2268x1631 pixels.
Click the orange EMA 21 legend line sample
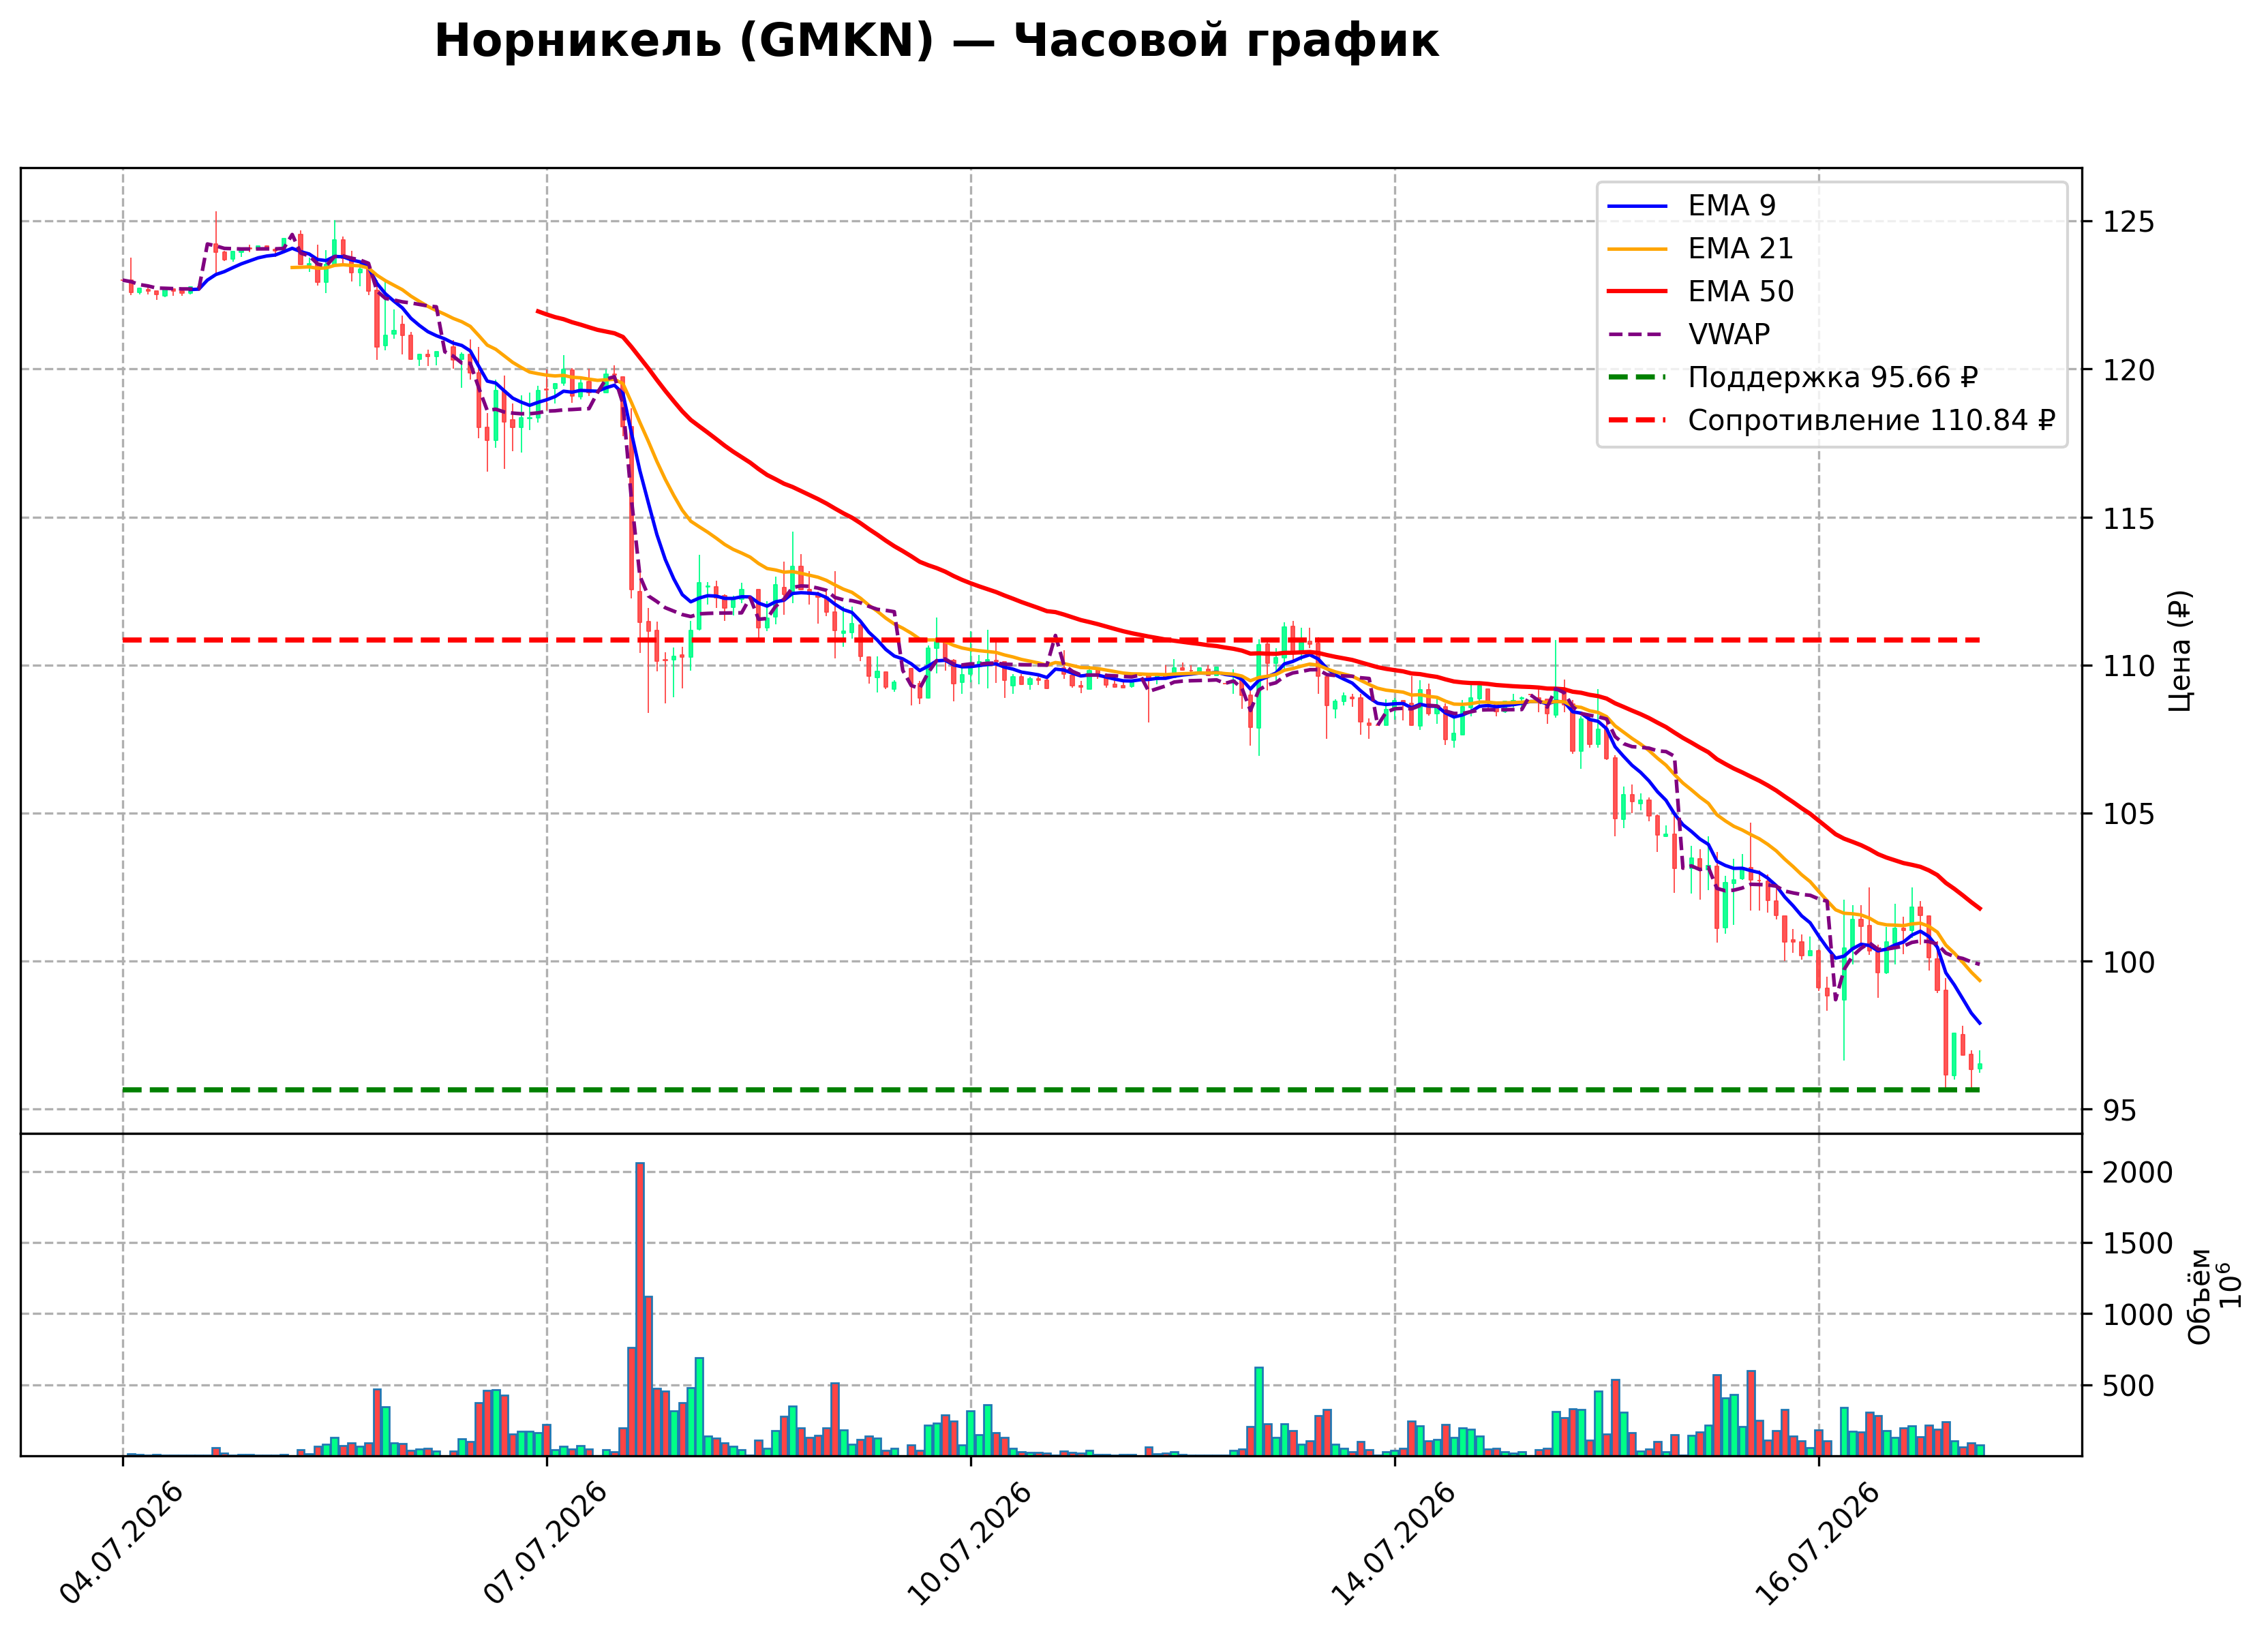[x=1637, y=249]
